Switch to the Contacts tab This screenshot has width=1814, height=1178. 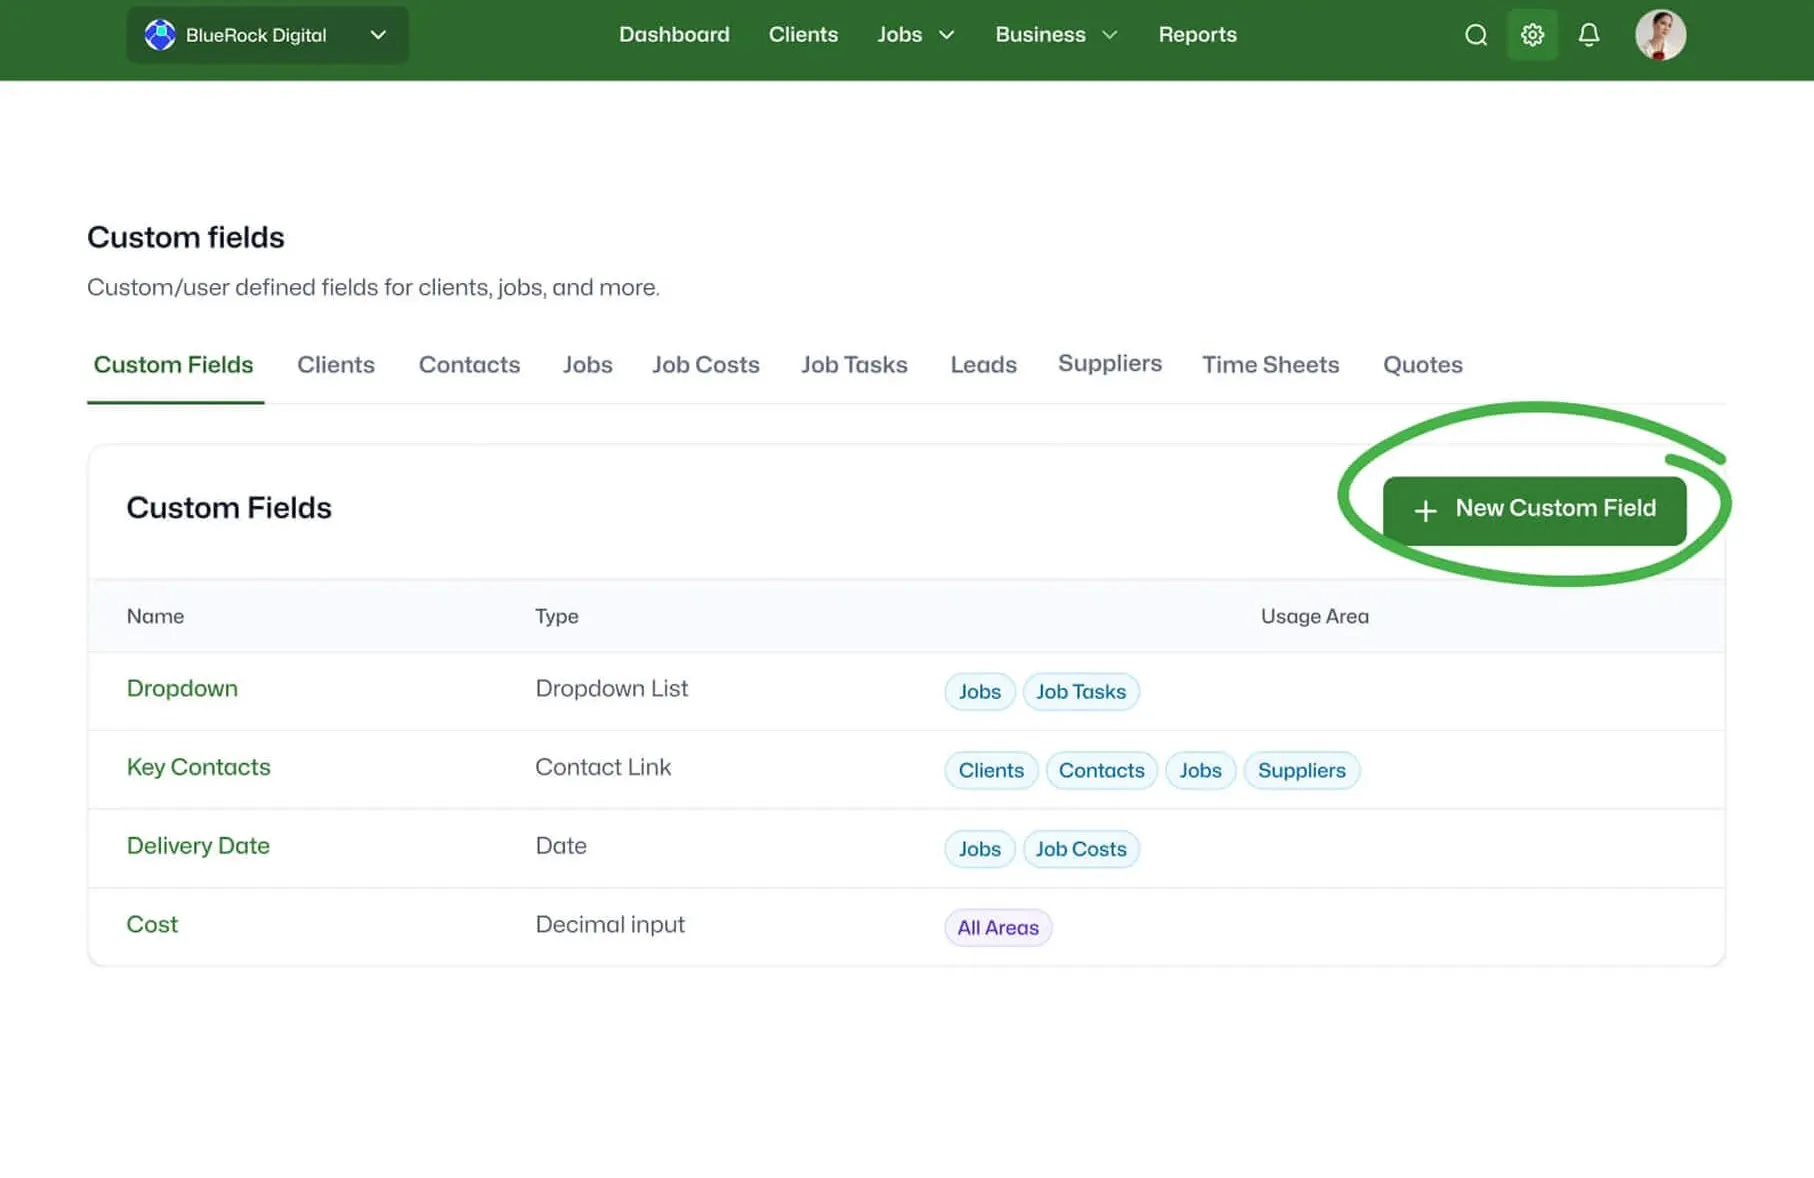coord(469,365)
